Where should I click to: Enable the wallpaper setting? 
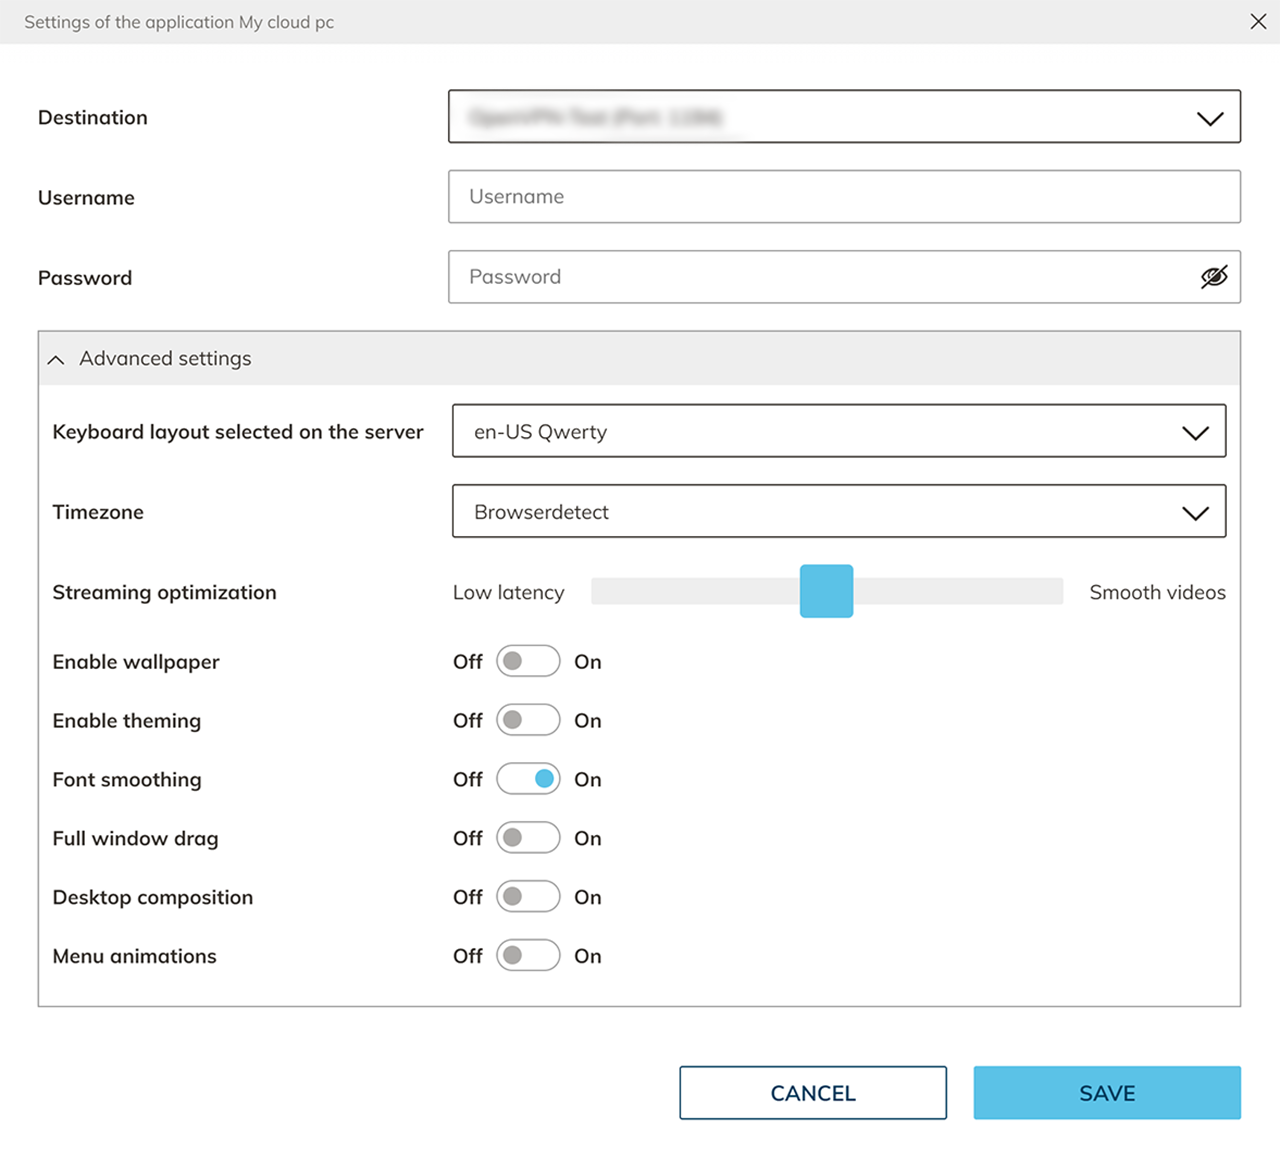(528, 661)
